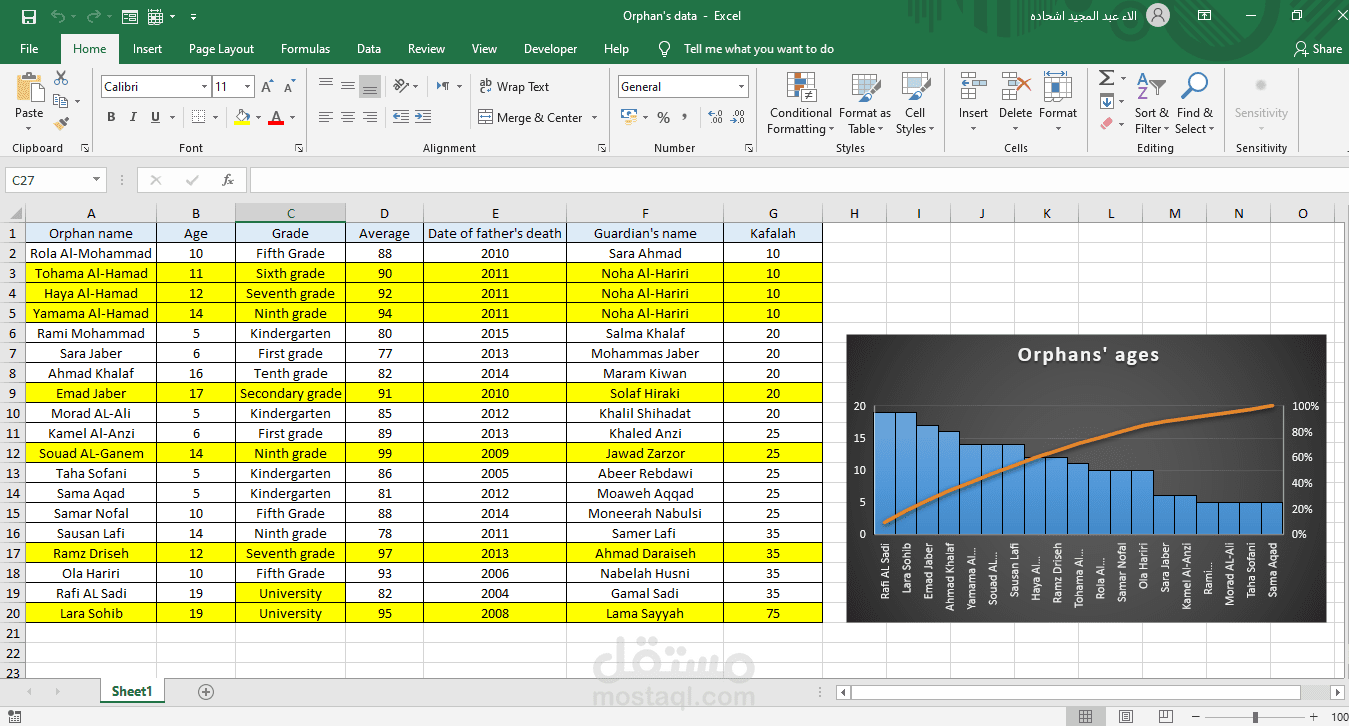
Task: Open Format as Table gallery
Action: click(865, 103)
